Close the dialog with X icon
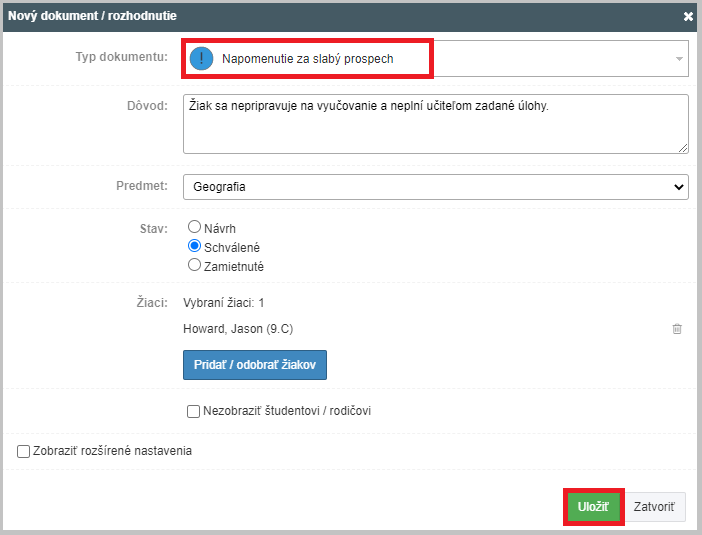Image resolution: width=702 pixels, height=535 pixels. [x=688, y=17]
